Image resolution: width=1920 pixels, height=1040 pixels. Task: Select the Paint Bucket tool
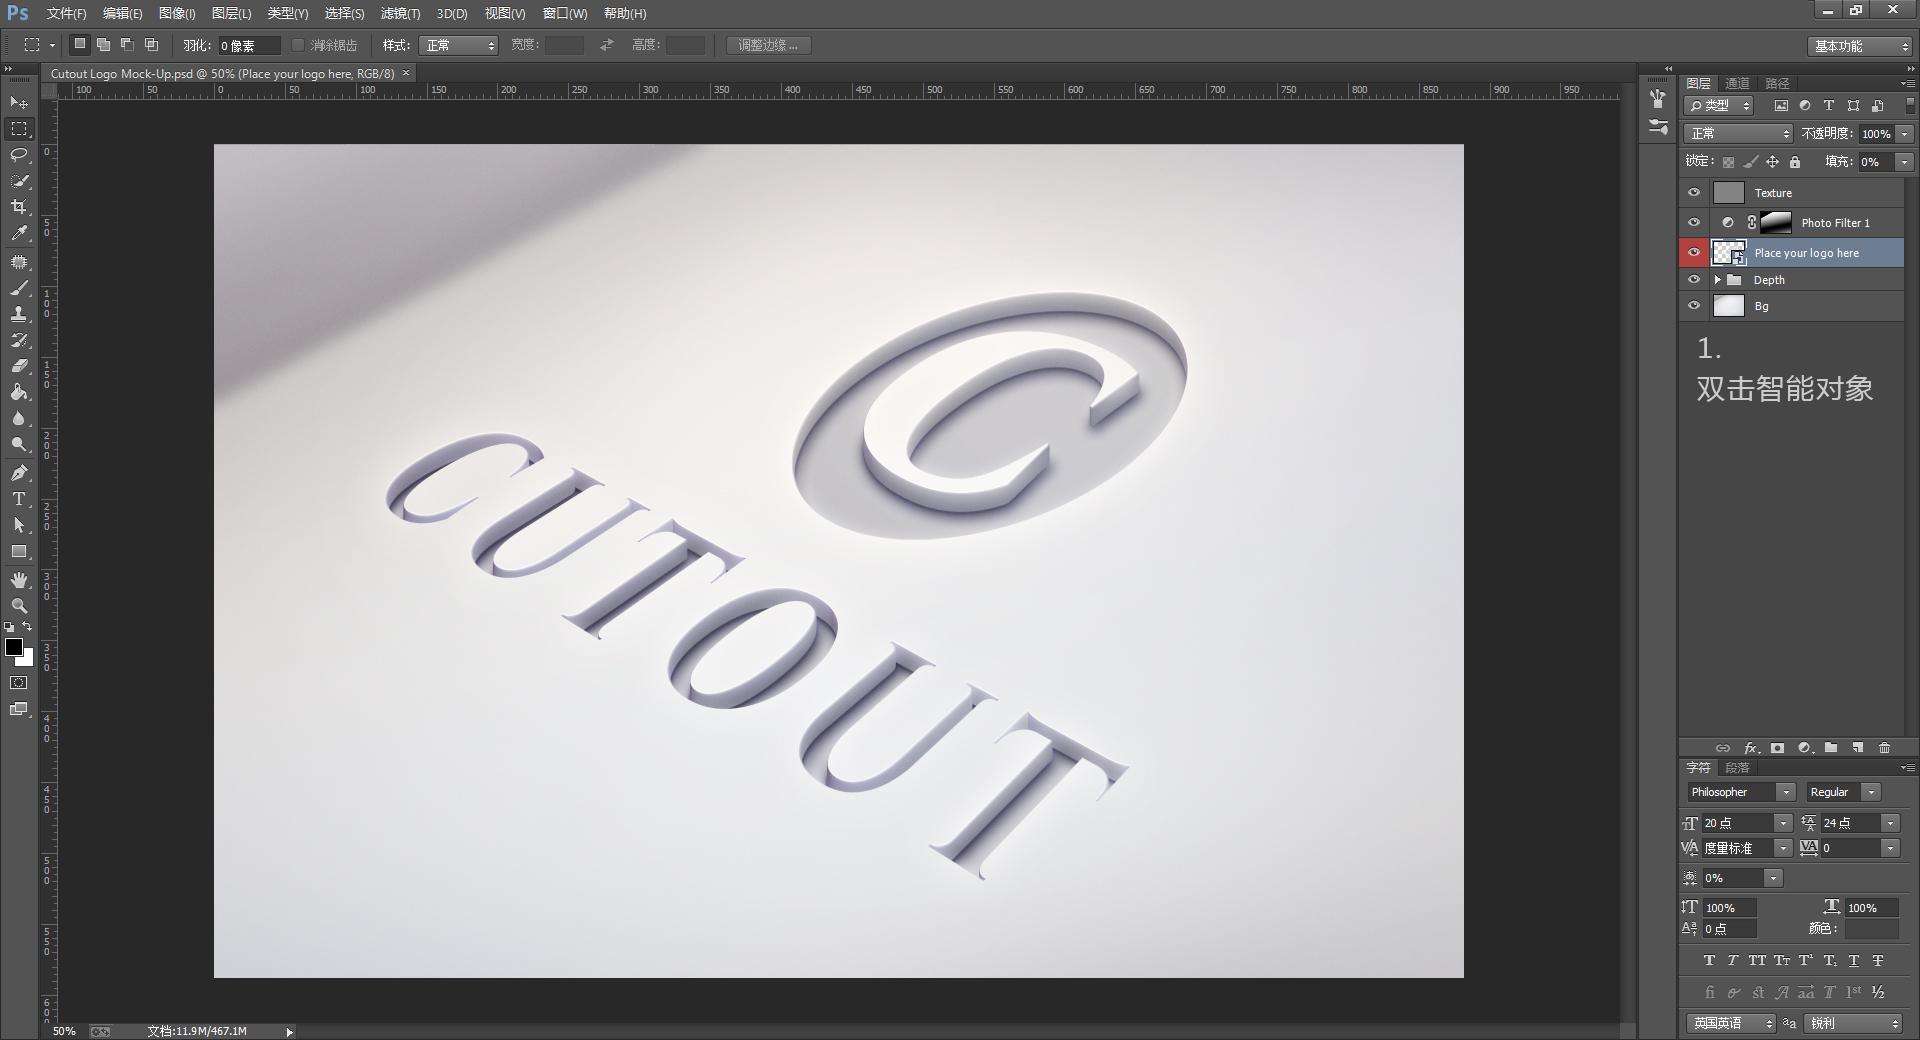19,392
